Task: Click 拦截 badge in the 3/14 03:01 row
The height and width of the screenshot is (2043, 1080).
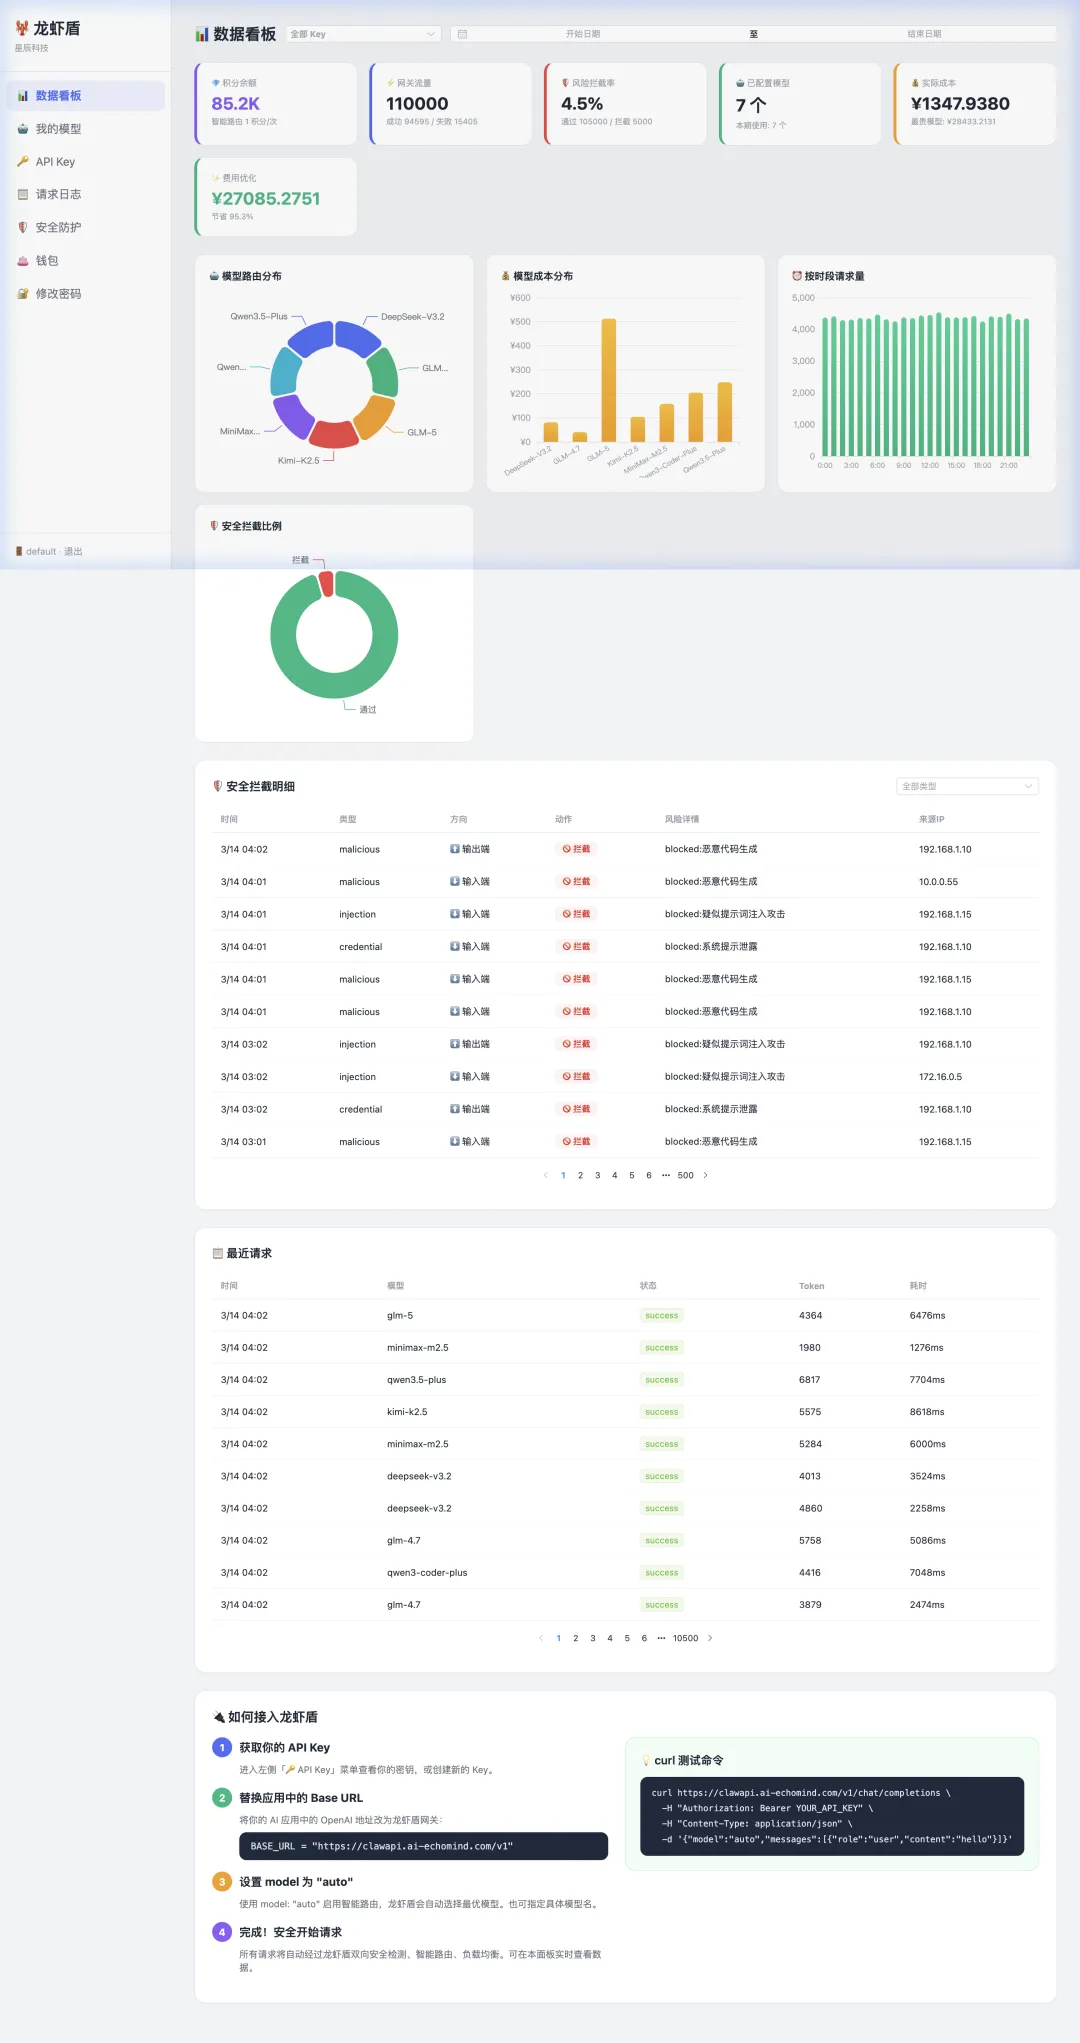Action: click(576, 1142)
